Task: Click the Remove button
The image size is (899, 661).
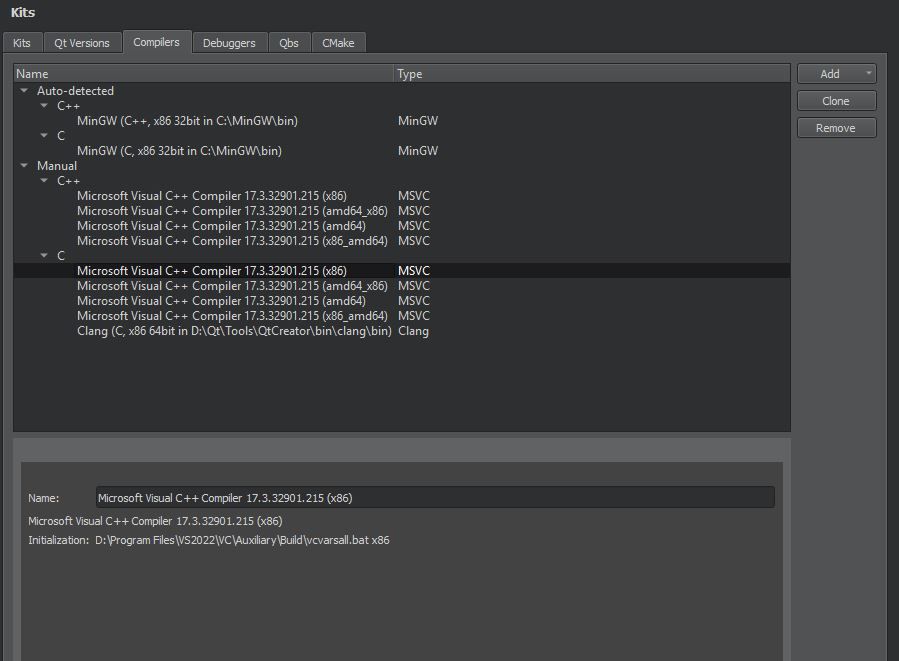Action: pyautogui.click(x=836, y=128)
